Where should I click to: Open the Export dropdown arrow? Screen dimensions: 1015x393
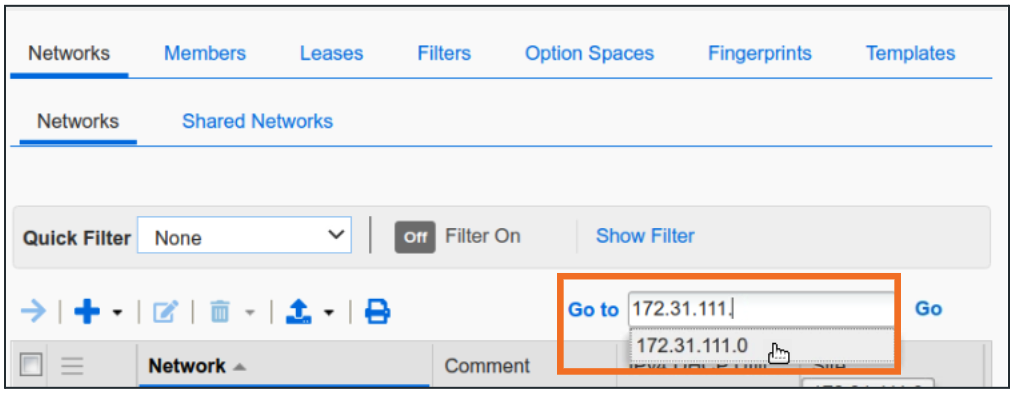click(329, 313)
